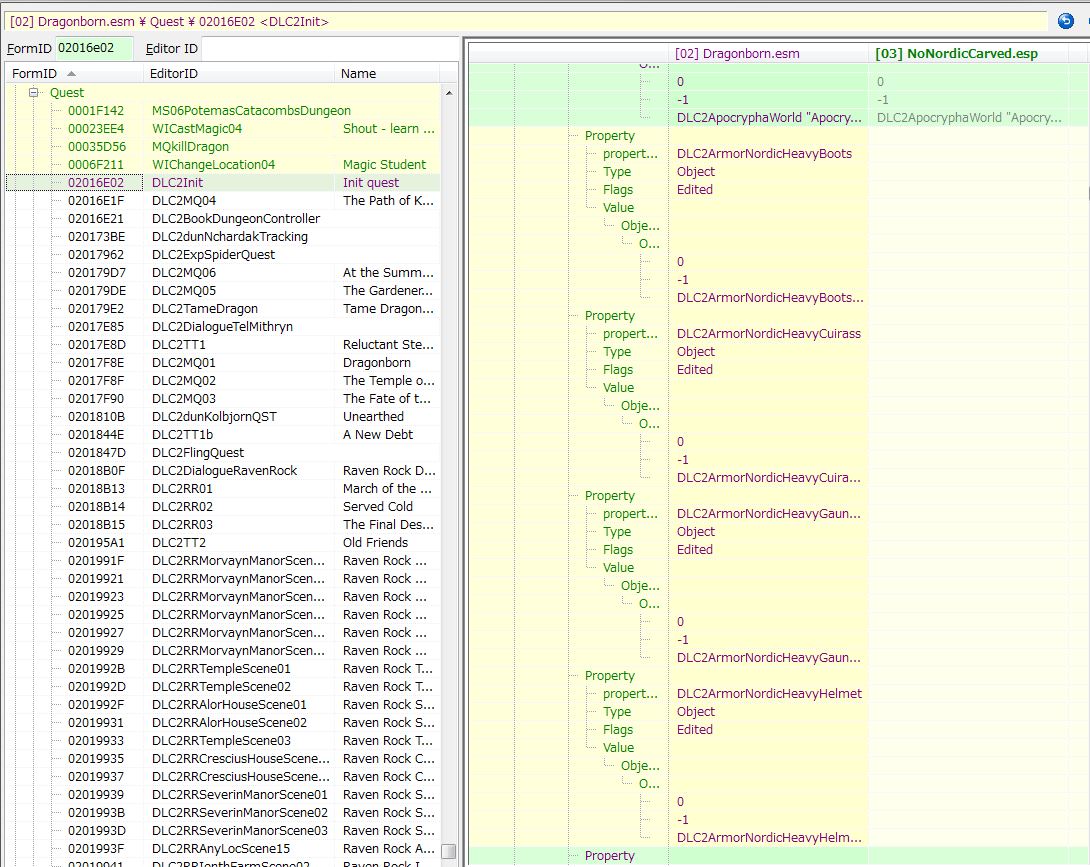Select MQkillDragon quest row
The image size is (1090, 867).
pos(223,147)
